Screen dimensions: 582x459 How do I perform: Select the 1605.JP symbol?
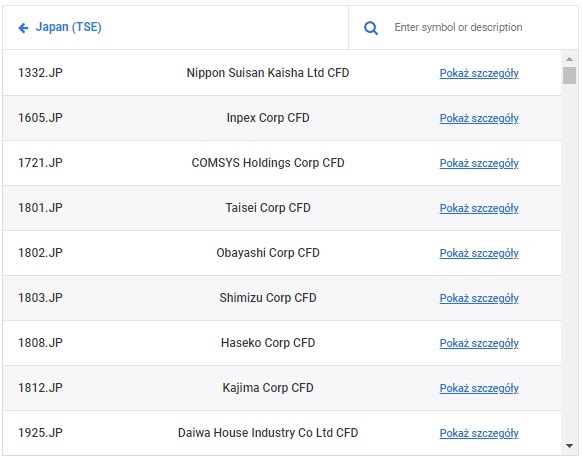40,118
